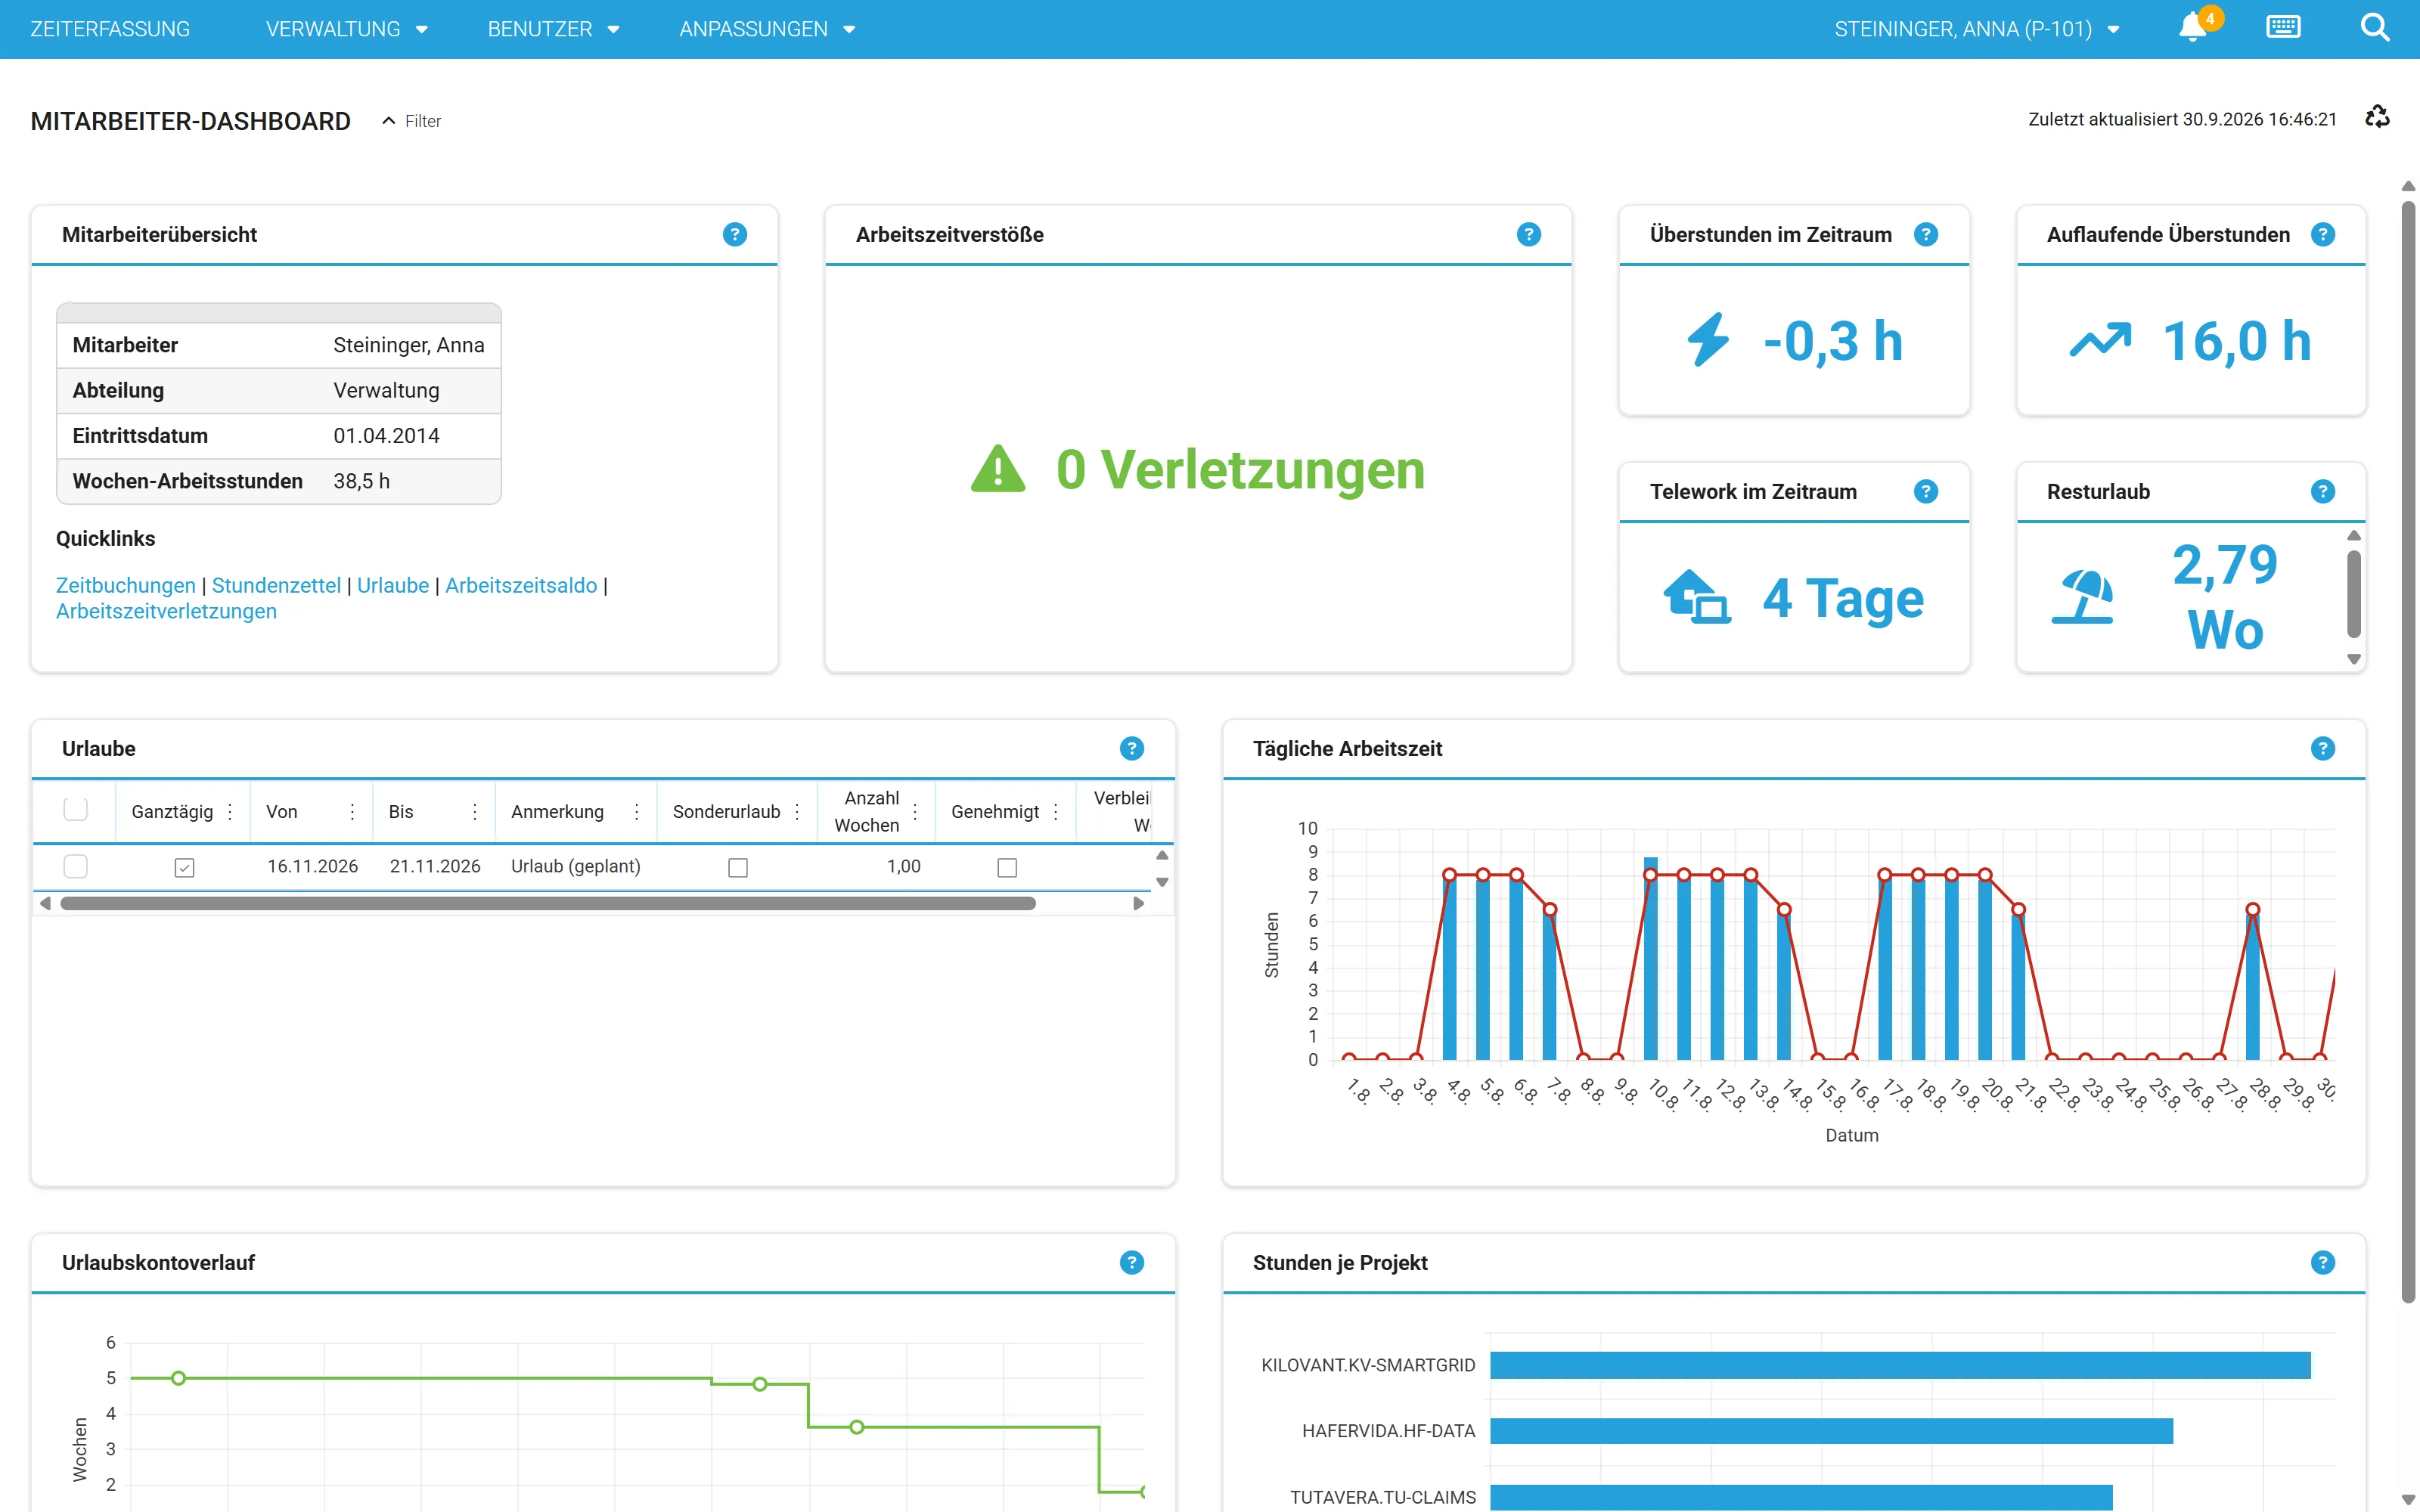Screen dimensions: 2420x1512
Task: Open Von column options menu
Action: [x=352, y=812]
